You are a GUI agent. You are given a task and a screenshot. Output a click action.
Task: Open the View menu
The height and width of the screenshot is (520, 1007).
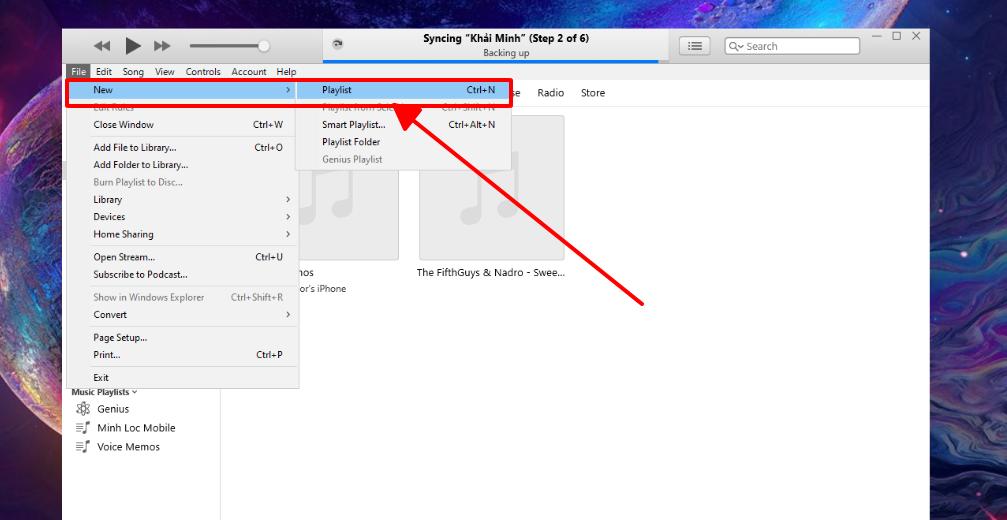click(x=164, y=71)
